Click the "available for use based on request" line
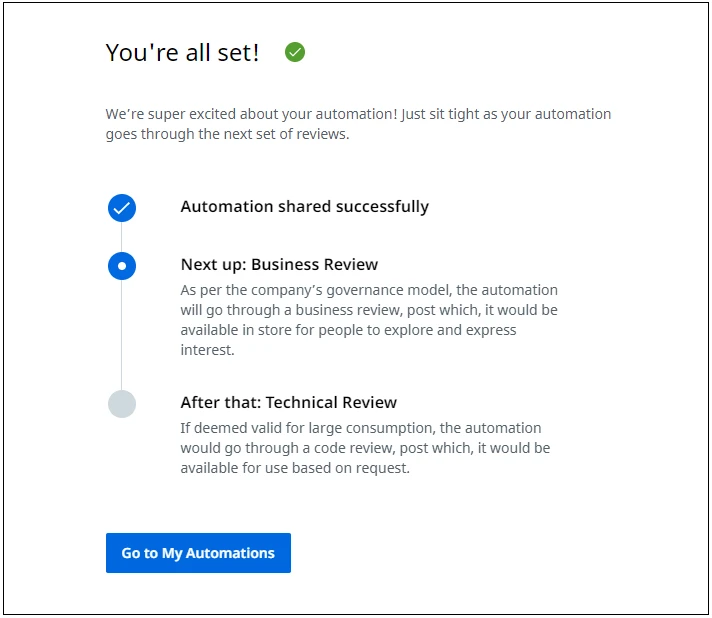The width and height of the screenshot is (712, 618). tap(295, 468)
